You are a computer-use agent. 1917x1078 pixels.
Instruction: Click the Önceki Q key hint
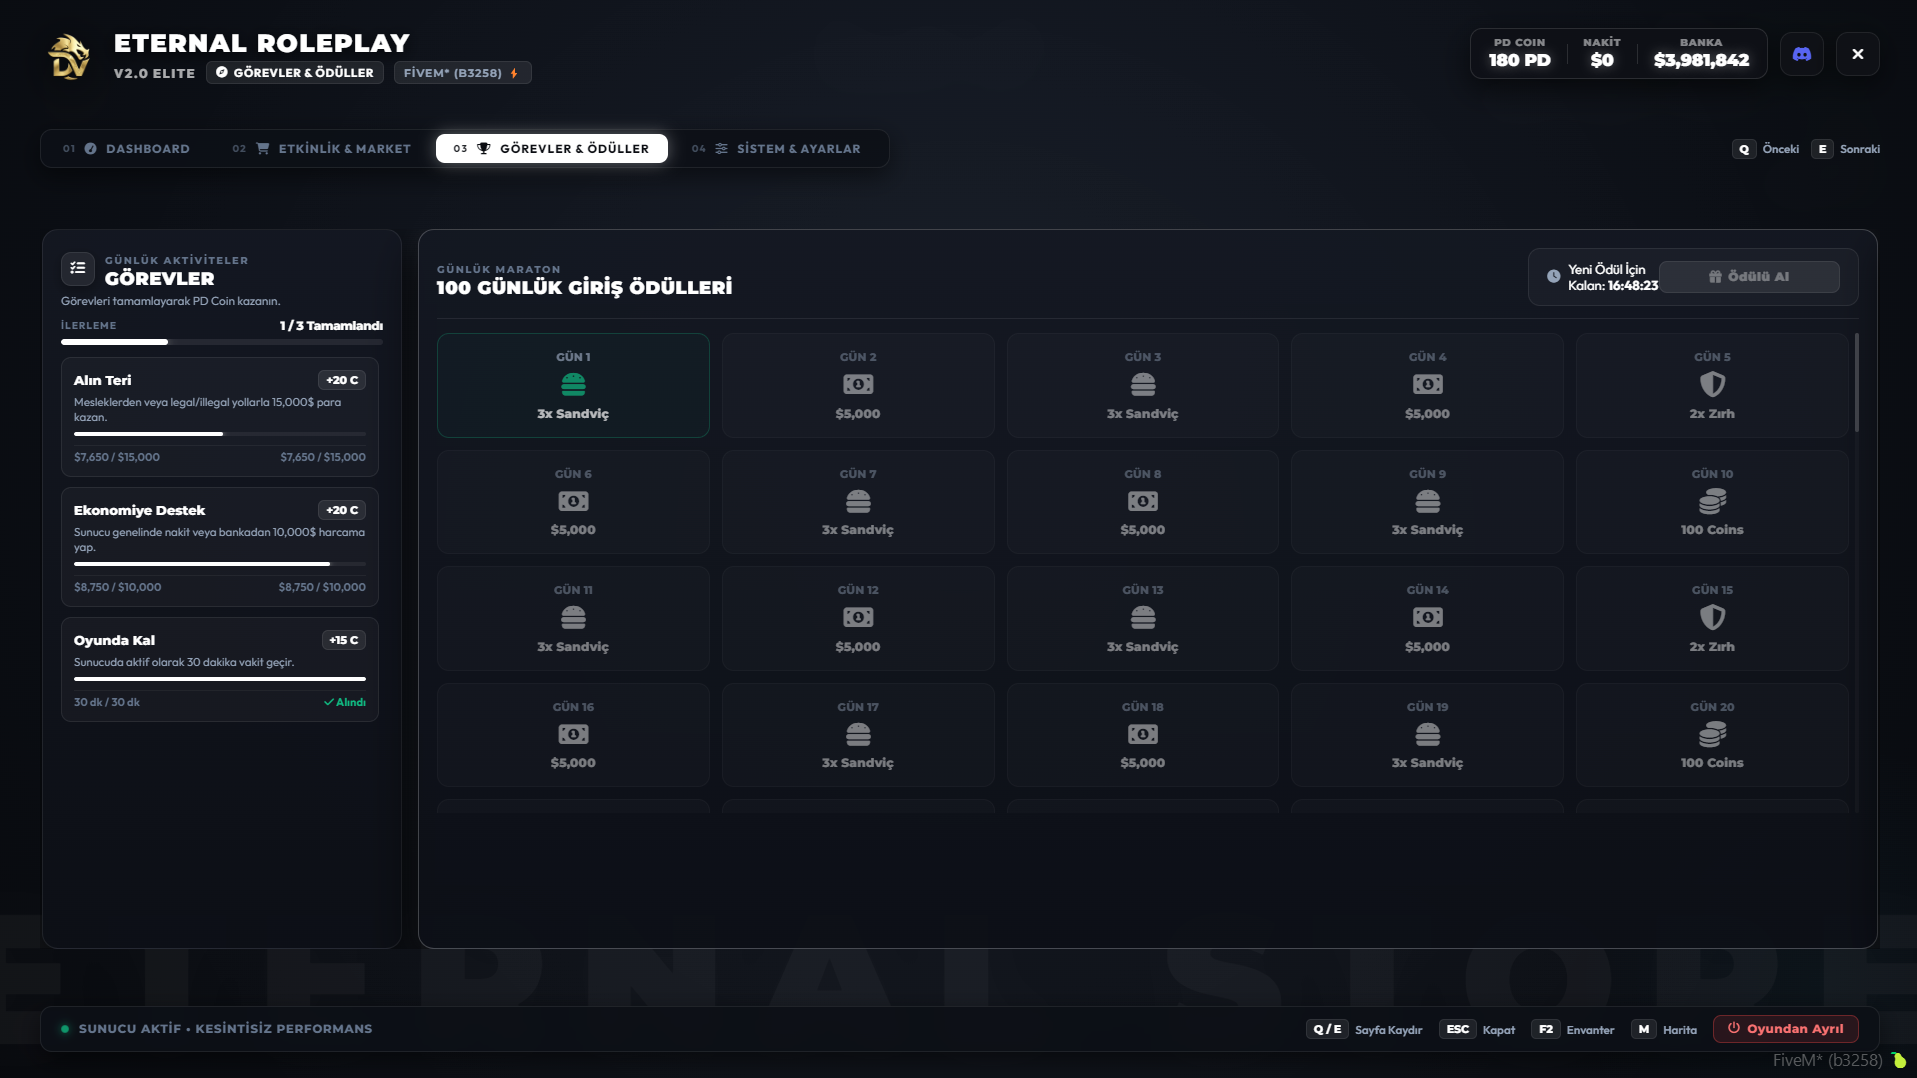(x=1766, y=149)
